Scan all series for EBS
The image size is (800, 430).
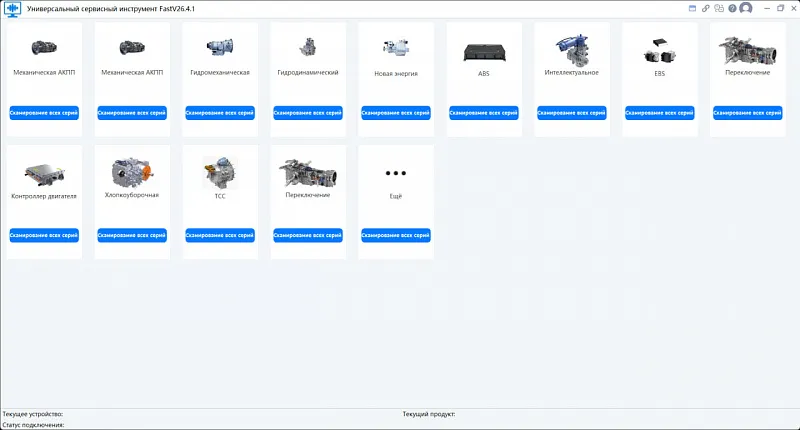660,113
